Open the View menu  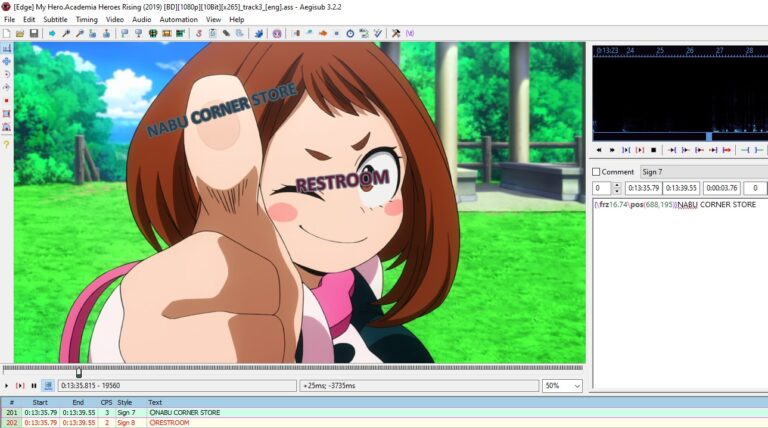(x=213, y=20)
